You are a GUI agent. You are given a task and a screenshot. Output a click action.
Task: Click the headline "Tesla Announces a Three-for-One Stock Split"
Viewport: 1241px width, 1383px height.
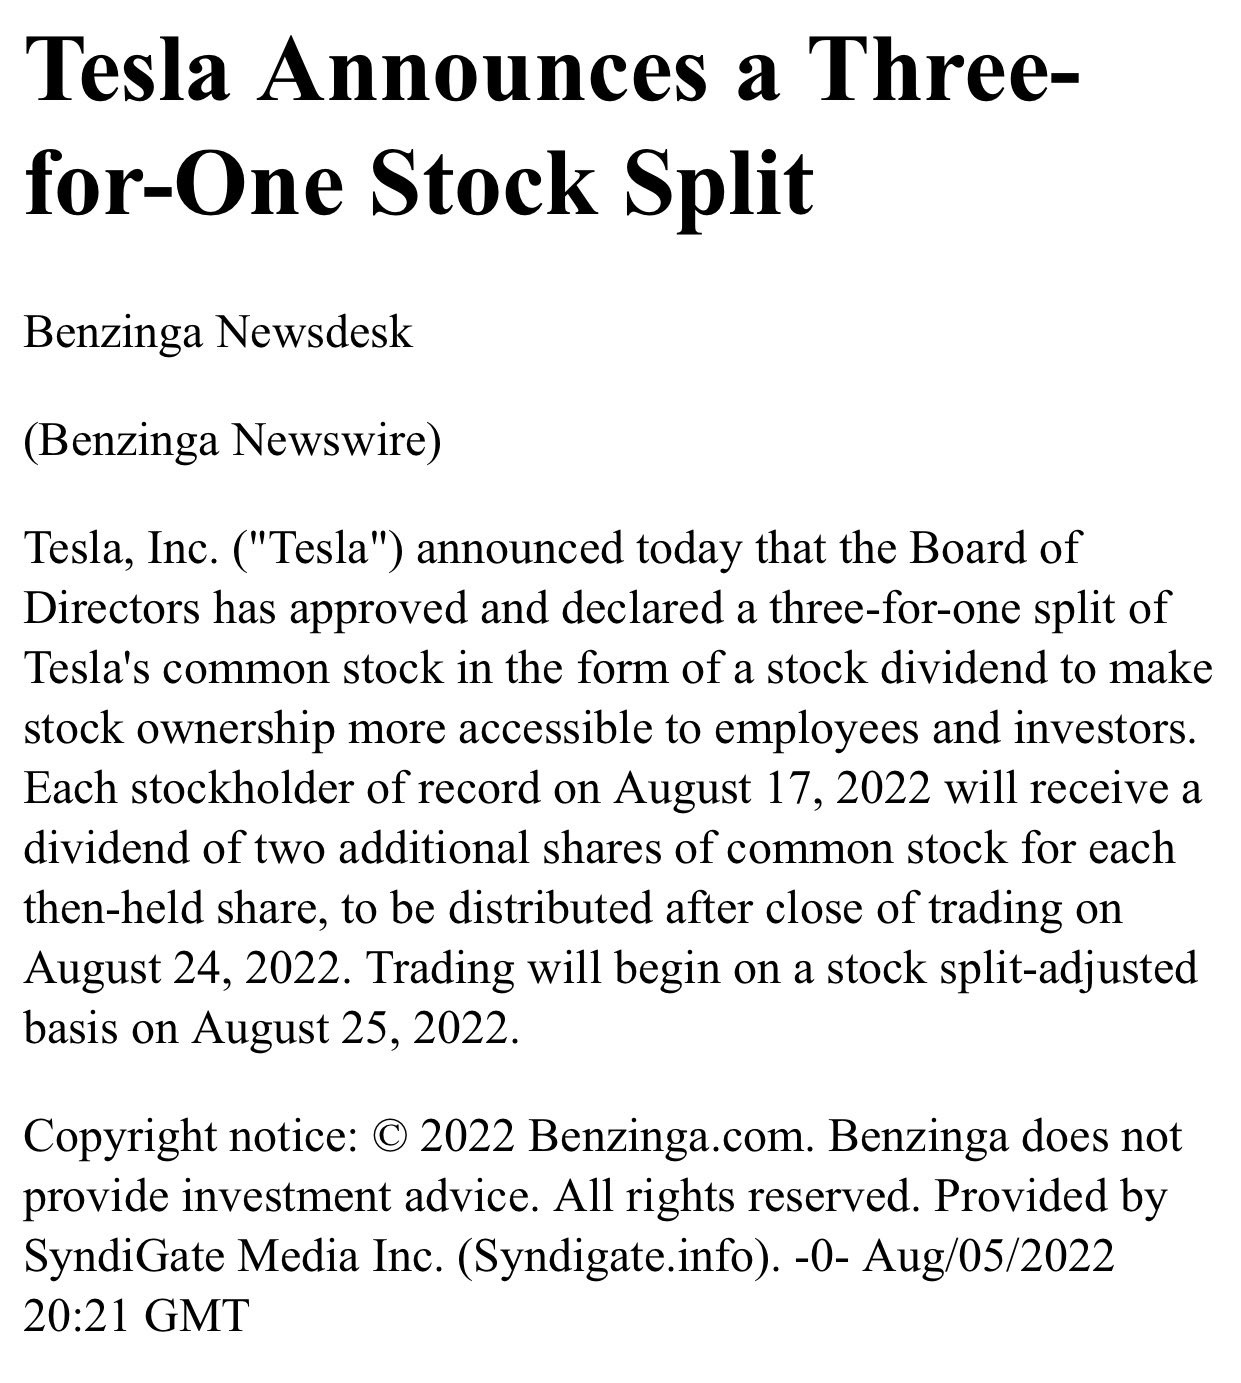pos(551,127)
